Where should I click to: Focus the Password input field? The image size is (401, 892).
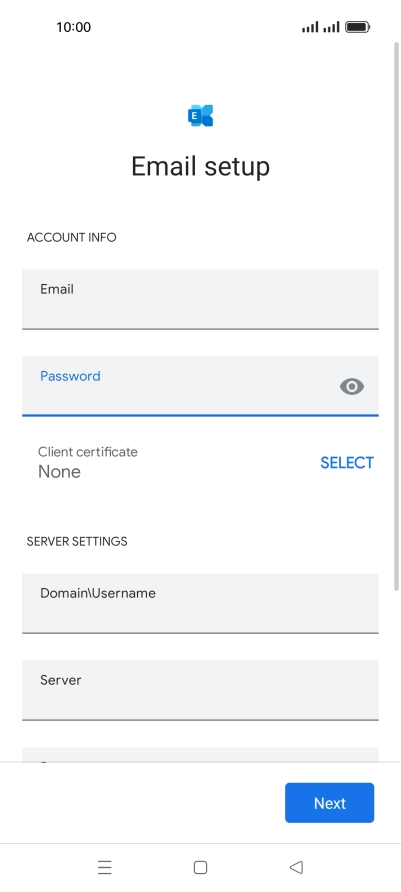tap(200, 386)
